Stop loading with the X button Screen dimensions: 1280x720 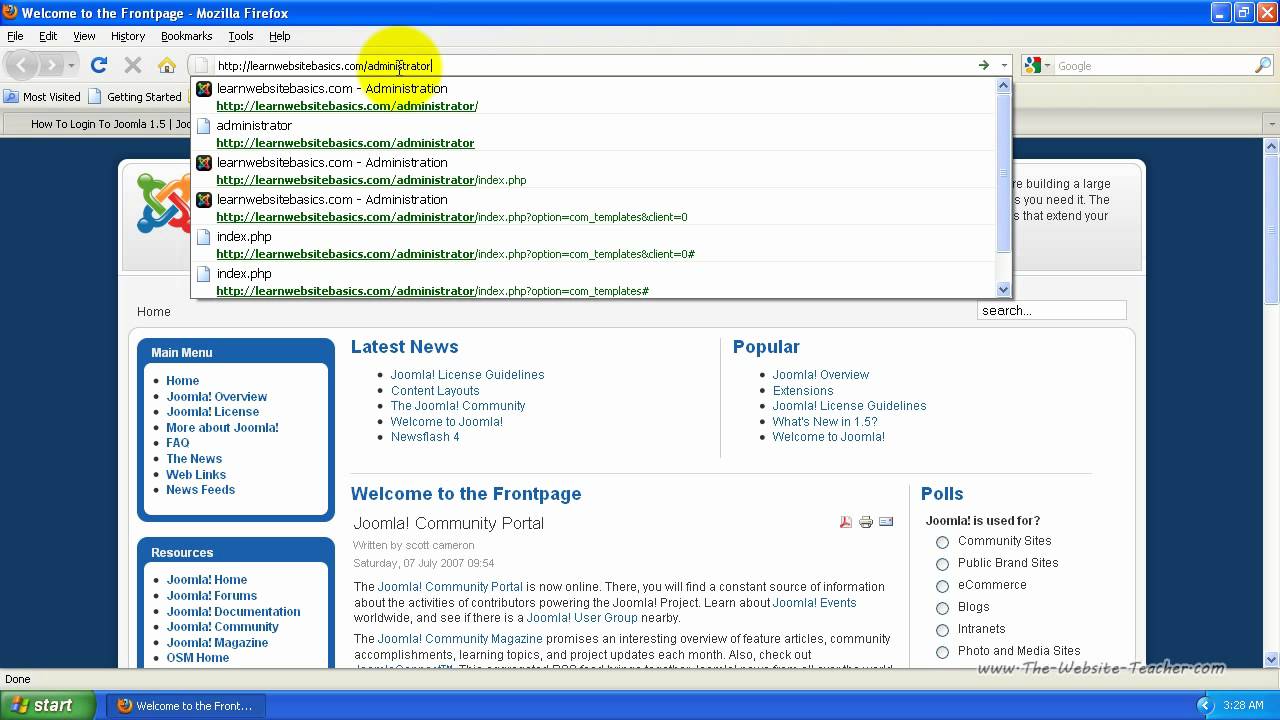[132, 65]
